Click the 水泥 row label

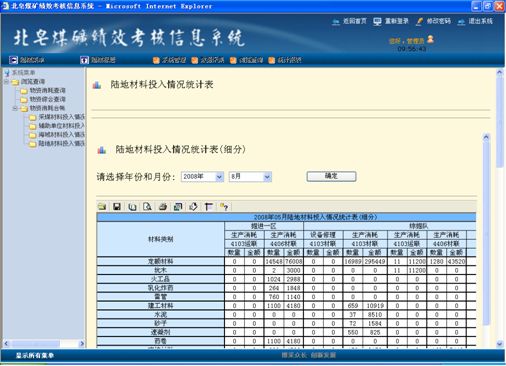click(161, 315)
